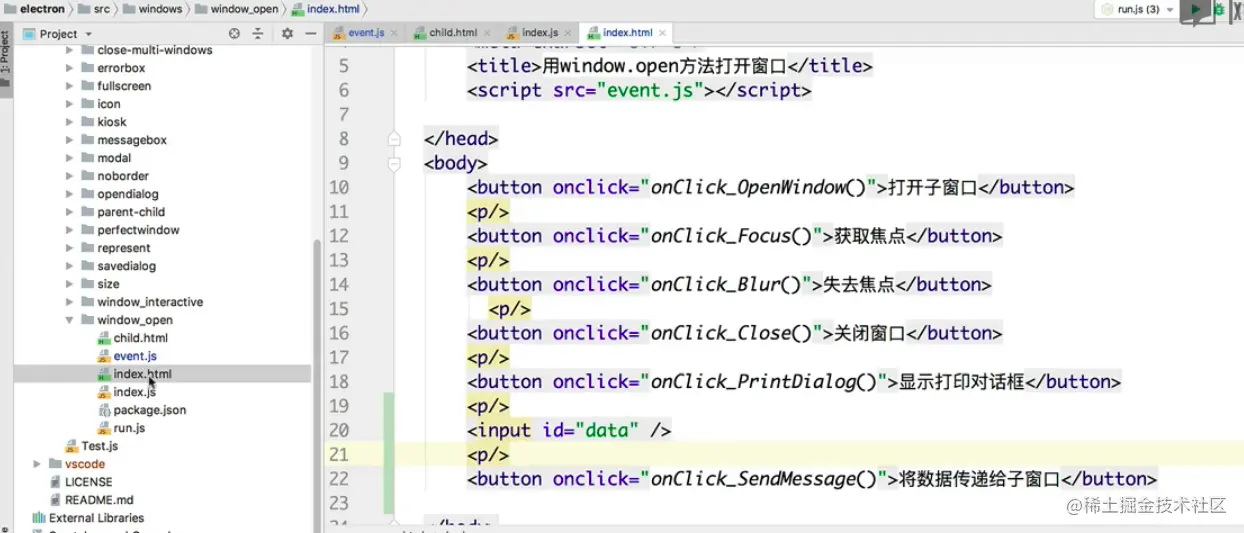Click windows in the breadcrumb path
1244x533 pixels.
(154, 9)
